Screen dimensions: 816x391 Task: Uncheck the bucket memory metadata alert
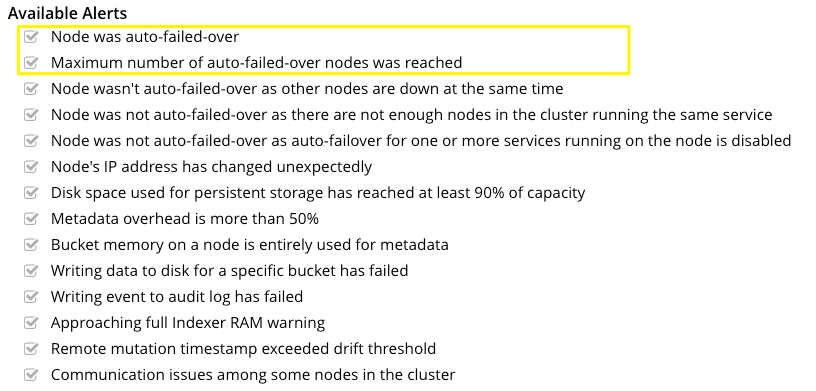click(x=31, y=245)
